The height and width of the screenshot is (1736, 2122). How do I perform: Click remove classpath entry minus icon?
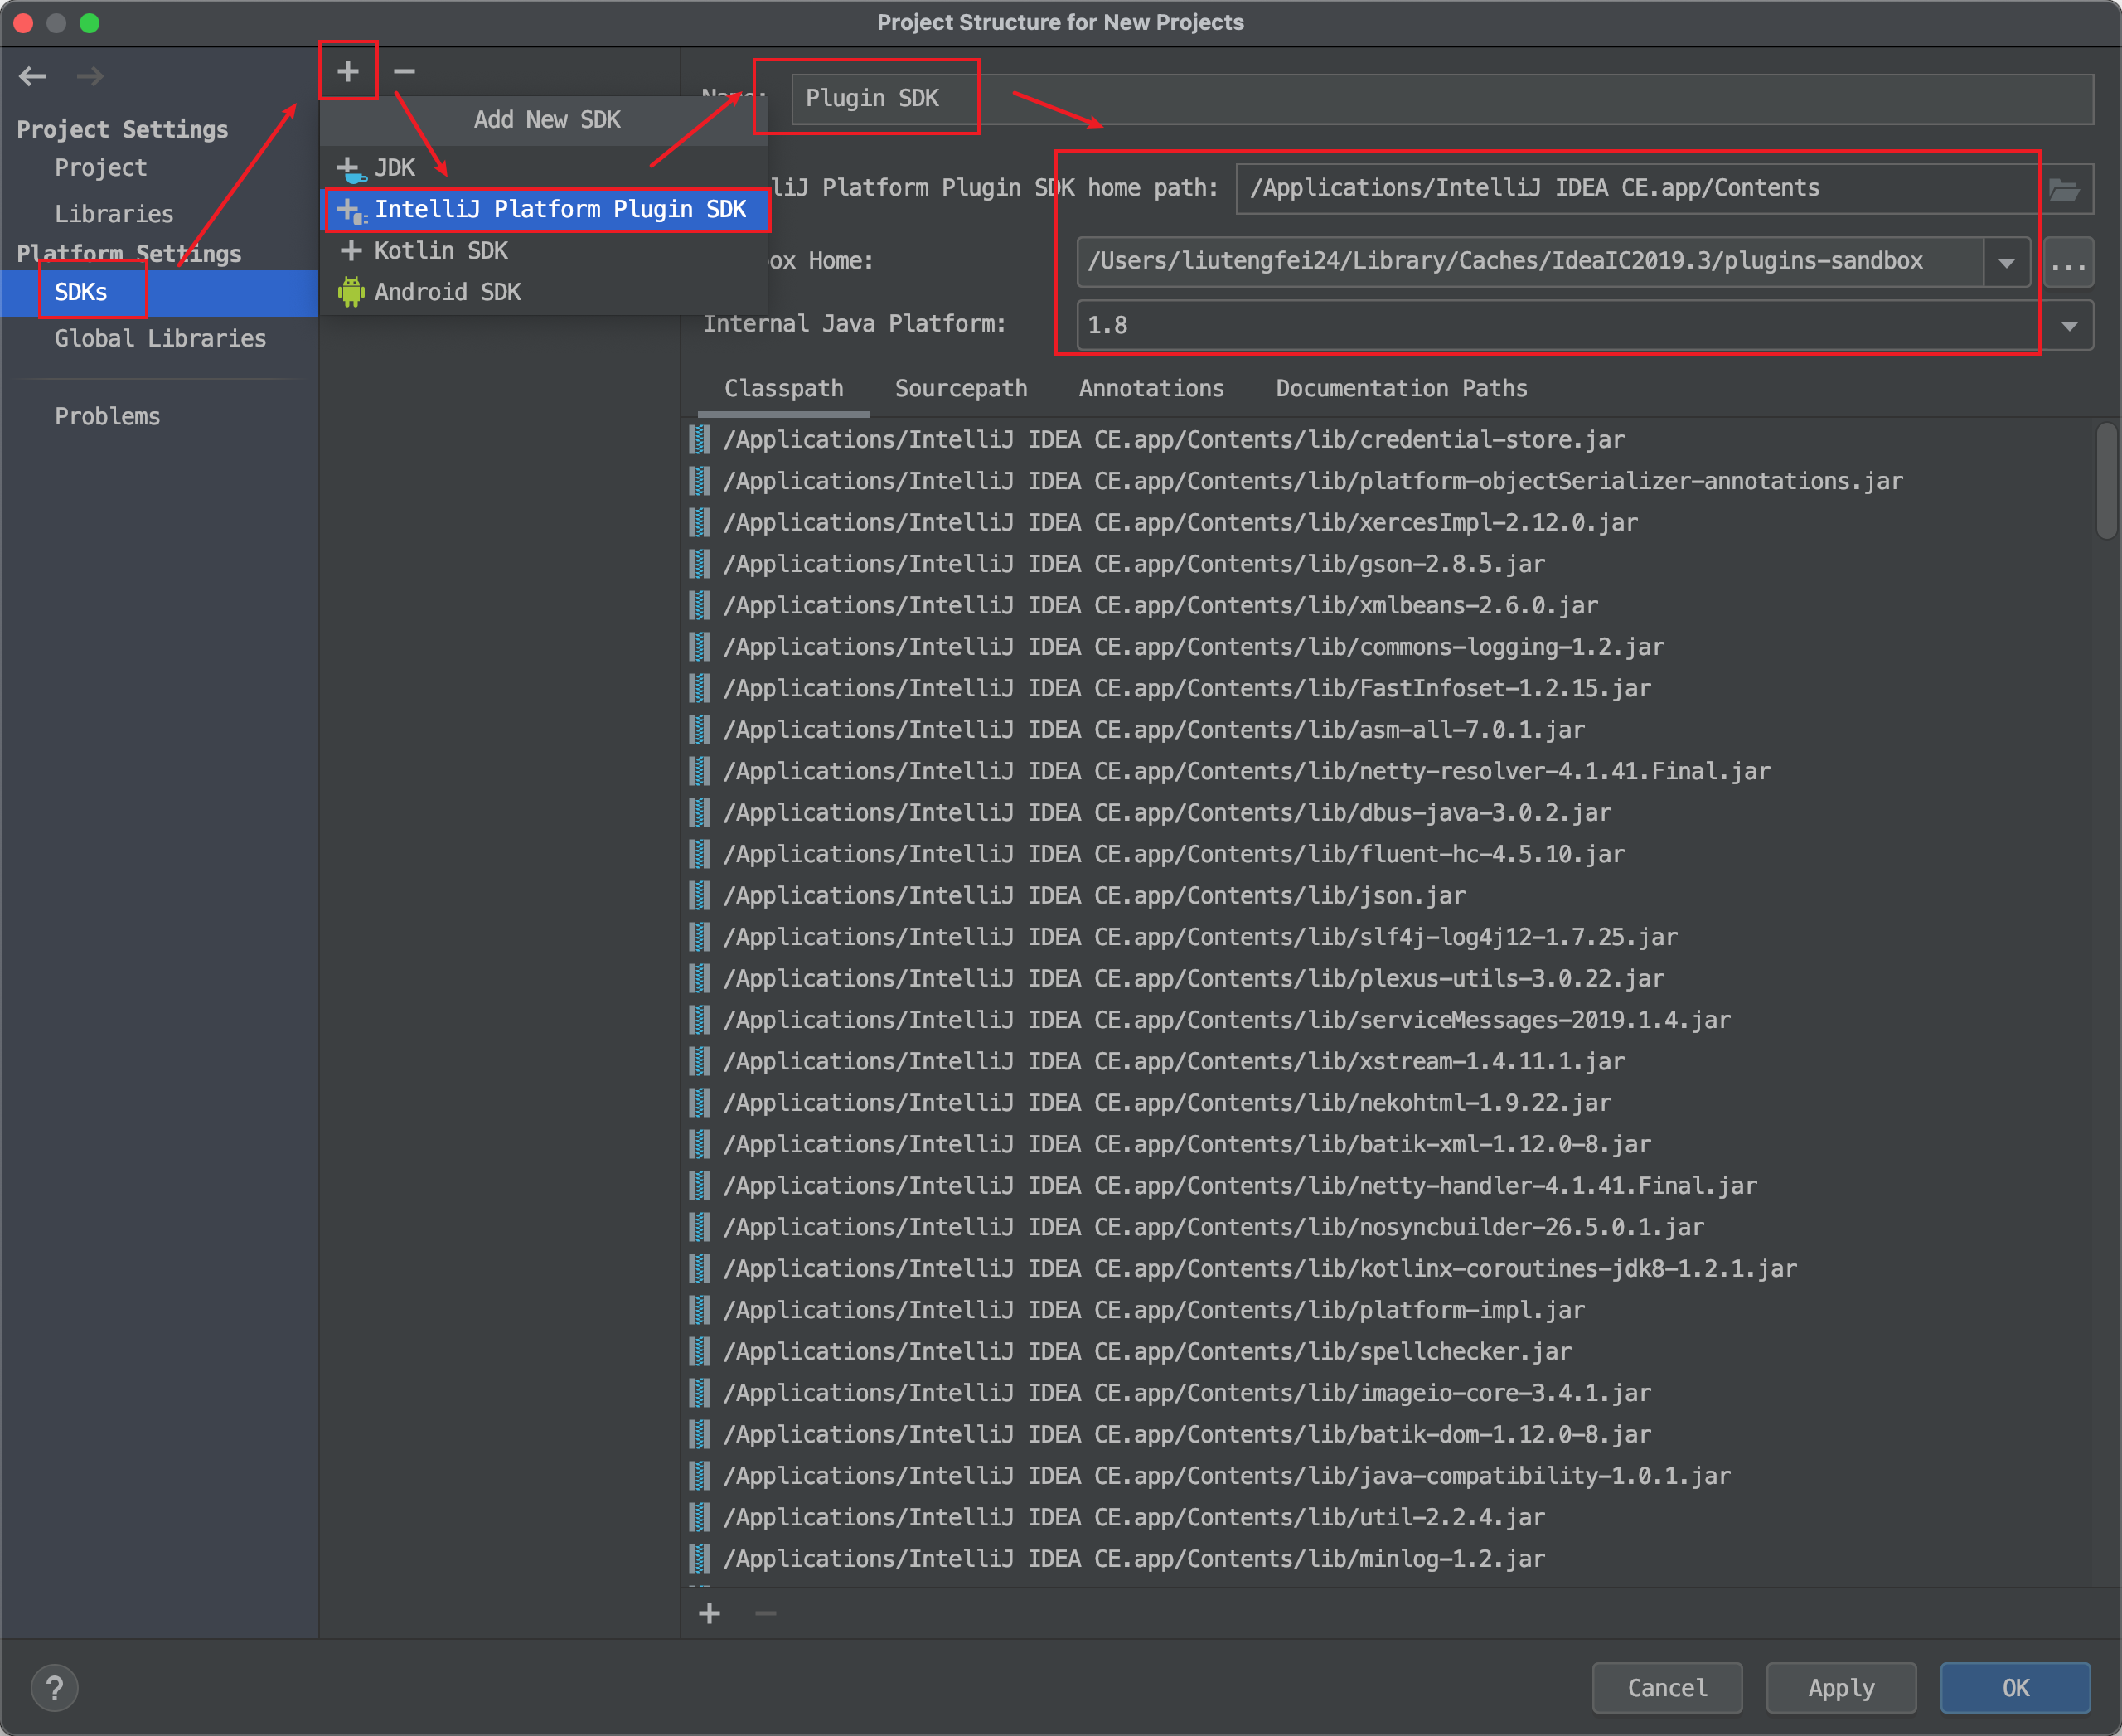766,1613
